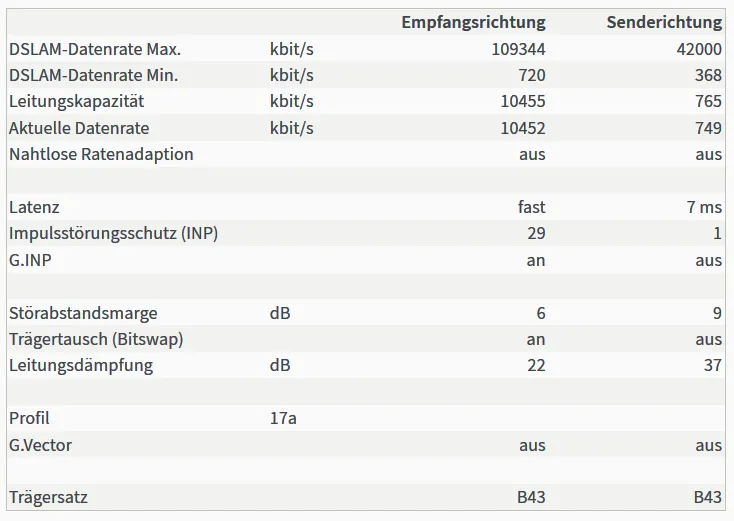Click the Trägertausch (Bitswap) label
The width and height of the screenshot is (734, 521).
pyautogui.click(x=96, y=339)
